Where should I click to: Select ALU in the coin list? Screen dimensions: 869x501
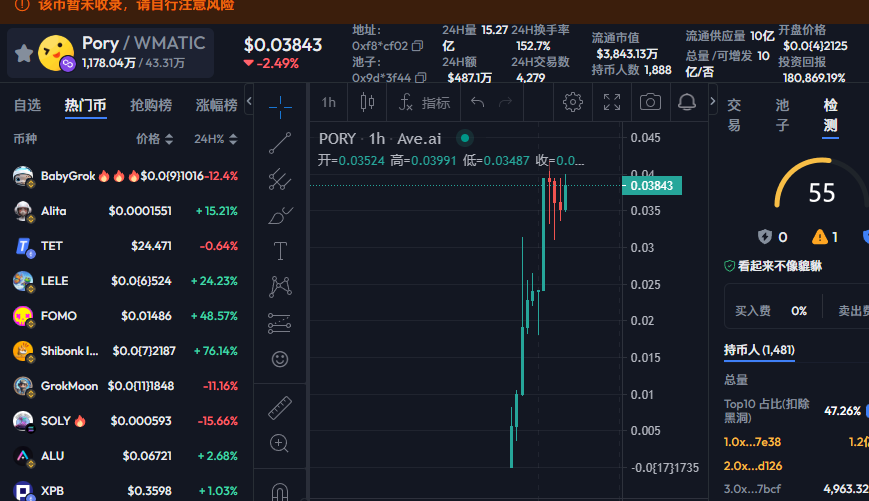coord(126,456)
